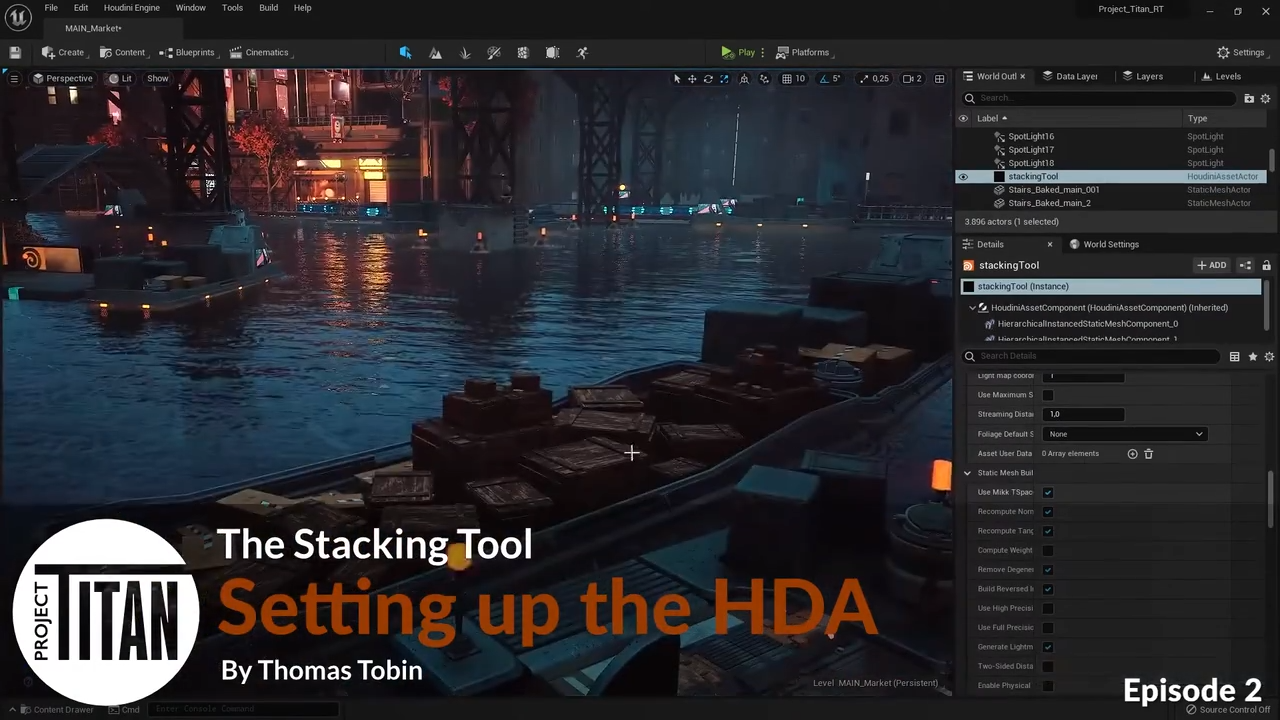1280x720 pixels.
Task: Show only favorite properties star icon
Action: tap(1252, 356)
